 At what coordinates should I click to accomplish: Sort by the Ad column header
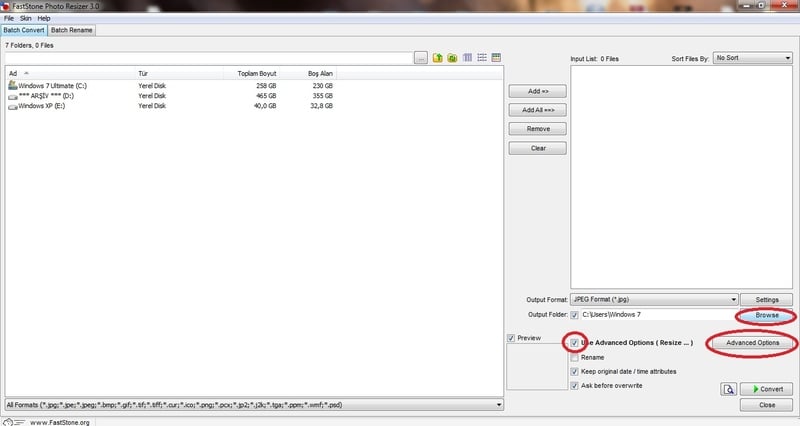[x=70, y=73]
